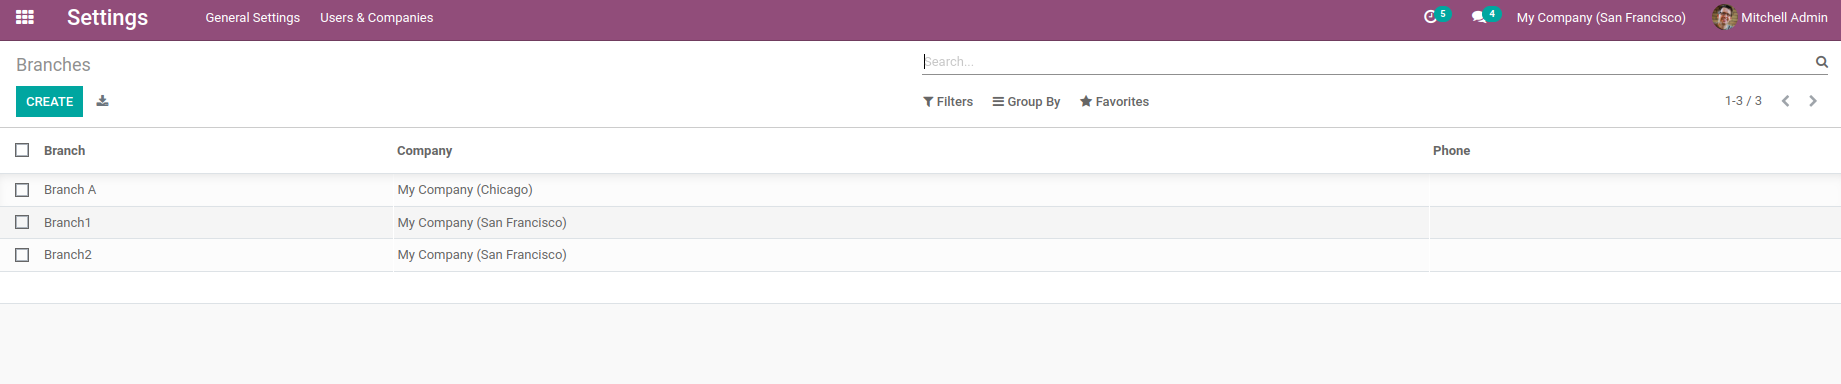
Task: Open the apps grid menu icon
Action: tap(25, 17)
